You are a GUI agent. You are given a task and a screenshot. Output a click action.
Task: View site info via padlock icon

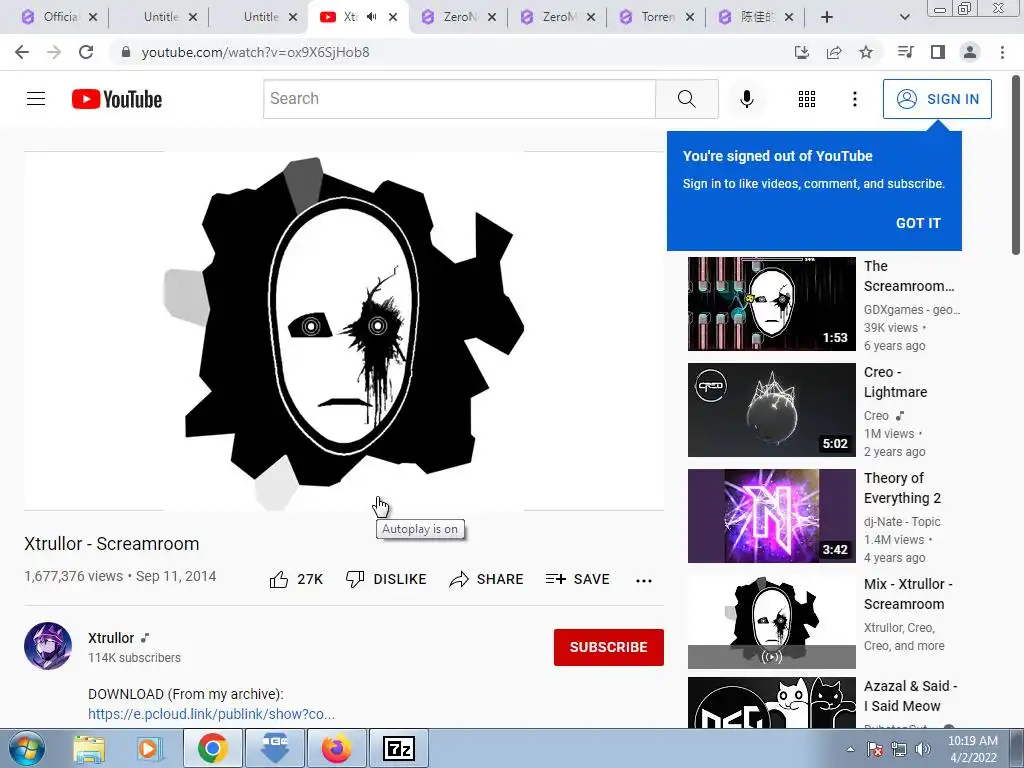point(126,52)
